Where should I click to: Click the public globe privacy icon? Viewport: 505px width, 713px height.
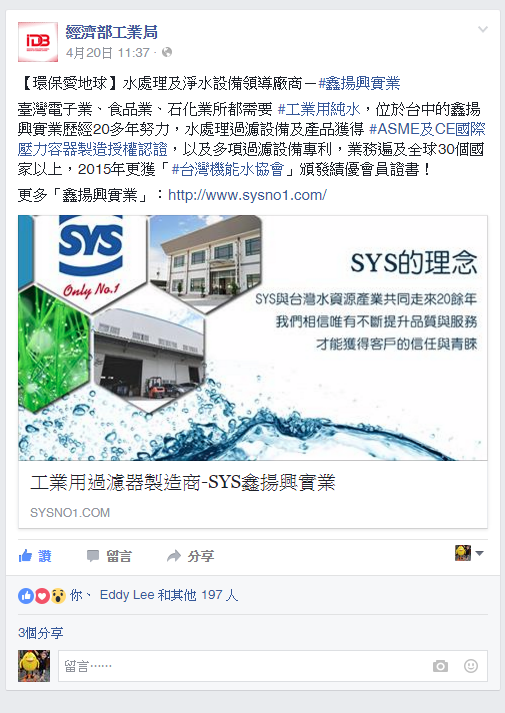pos(167,52)
